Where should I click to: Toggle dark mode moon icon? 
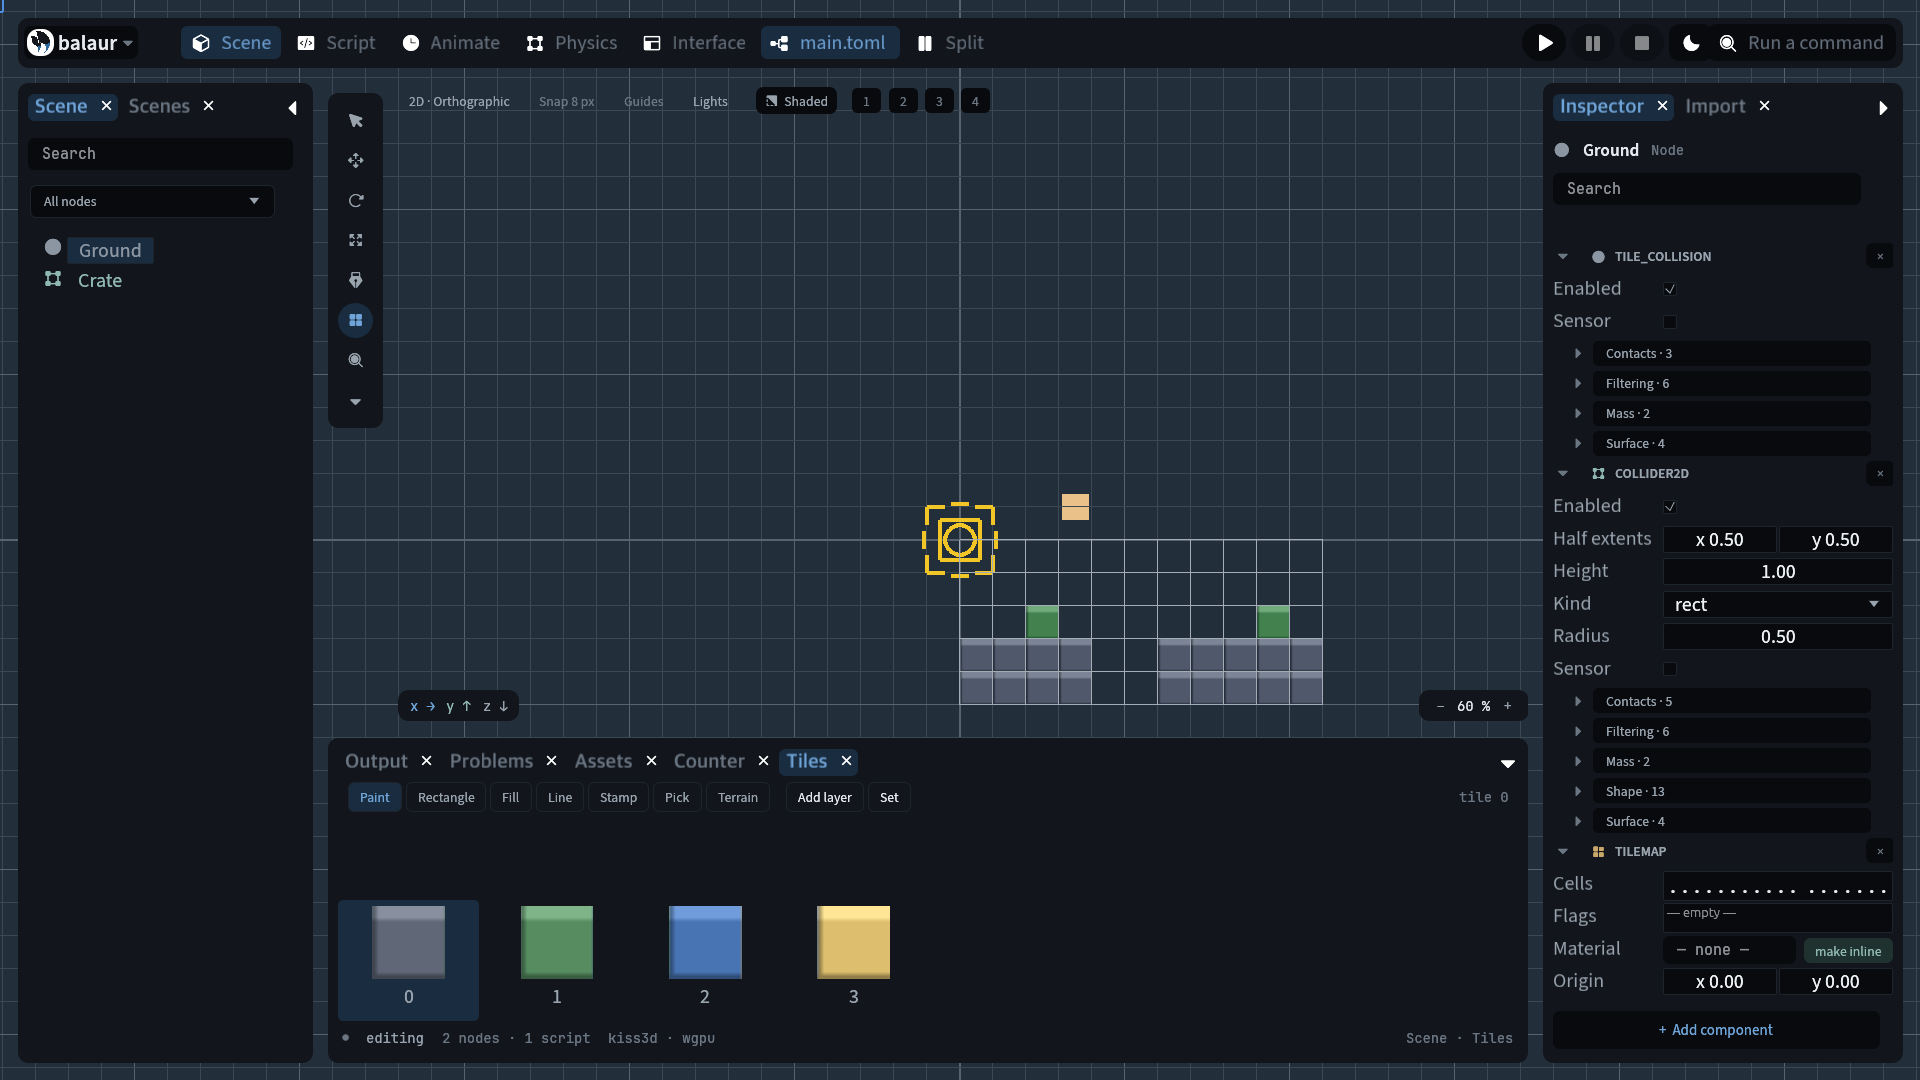coord(1691,43)
